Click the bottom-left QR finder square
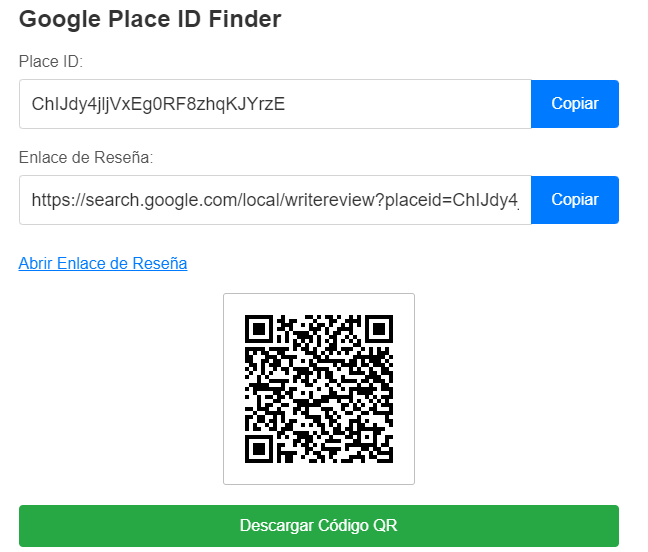Screen dimensions: 648x552 point(259,448)
